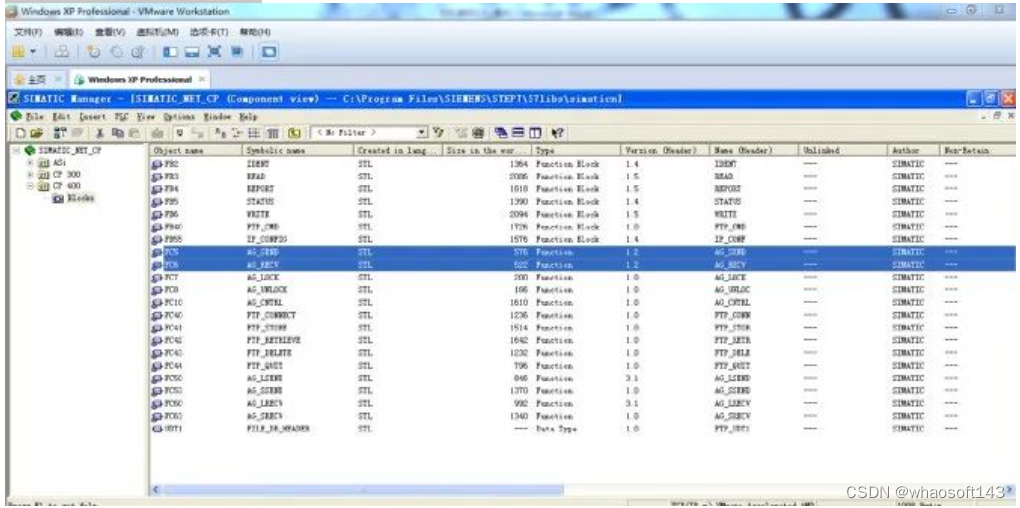Select the FB2 IDENT block row
The height and width of the screenshot is (508, 1020).
click(582, 164)
